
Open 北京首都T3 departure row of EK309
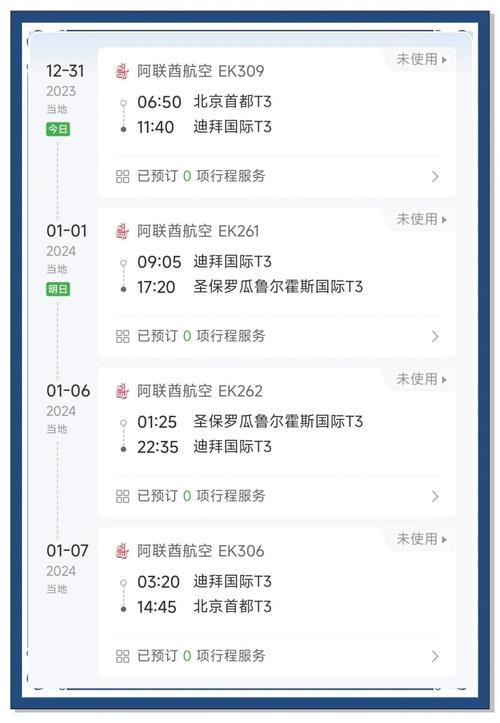(204, 102)
